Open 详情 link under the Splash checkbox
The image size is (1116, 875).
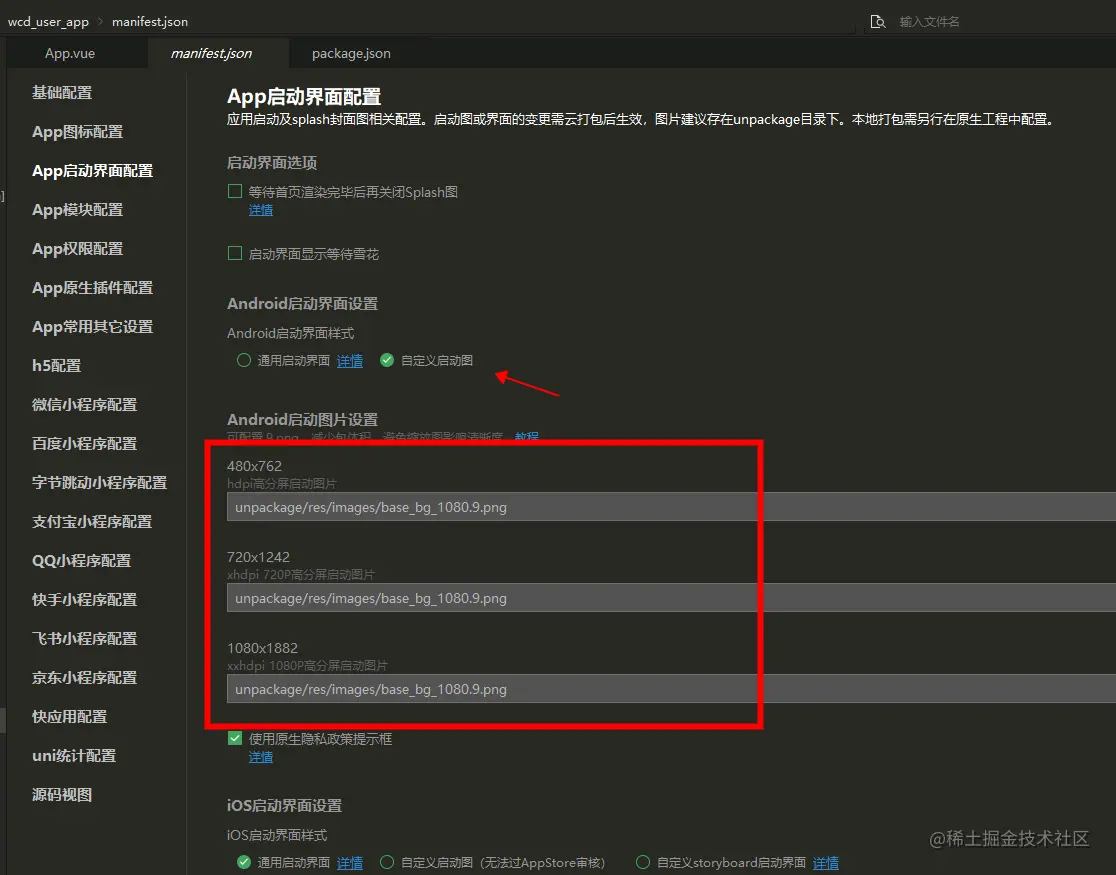[x=260, y=210]
